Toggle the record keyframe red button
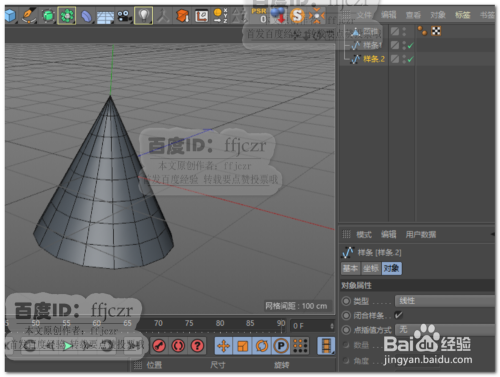This screenshot has width=500, height=377. [159, 346]
